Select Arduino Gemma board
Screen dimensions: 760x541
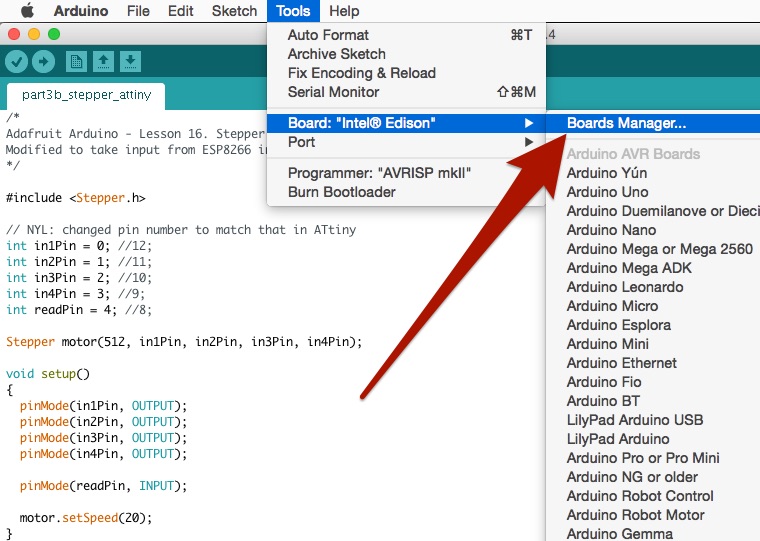click(653, 534)
